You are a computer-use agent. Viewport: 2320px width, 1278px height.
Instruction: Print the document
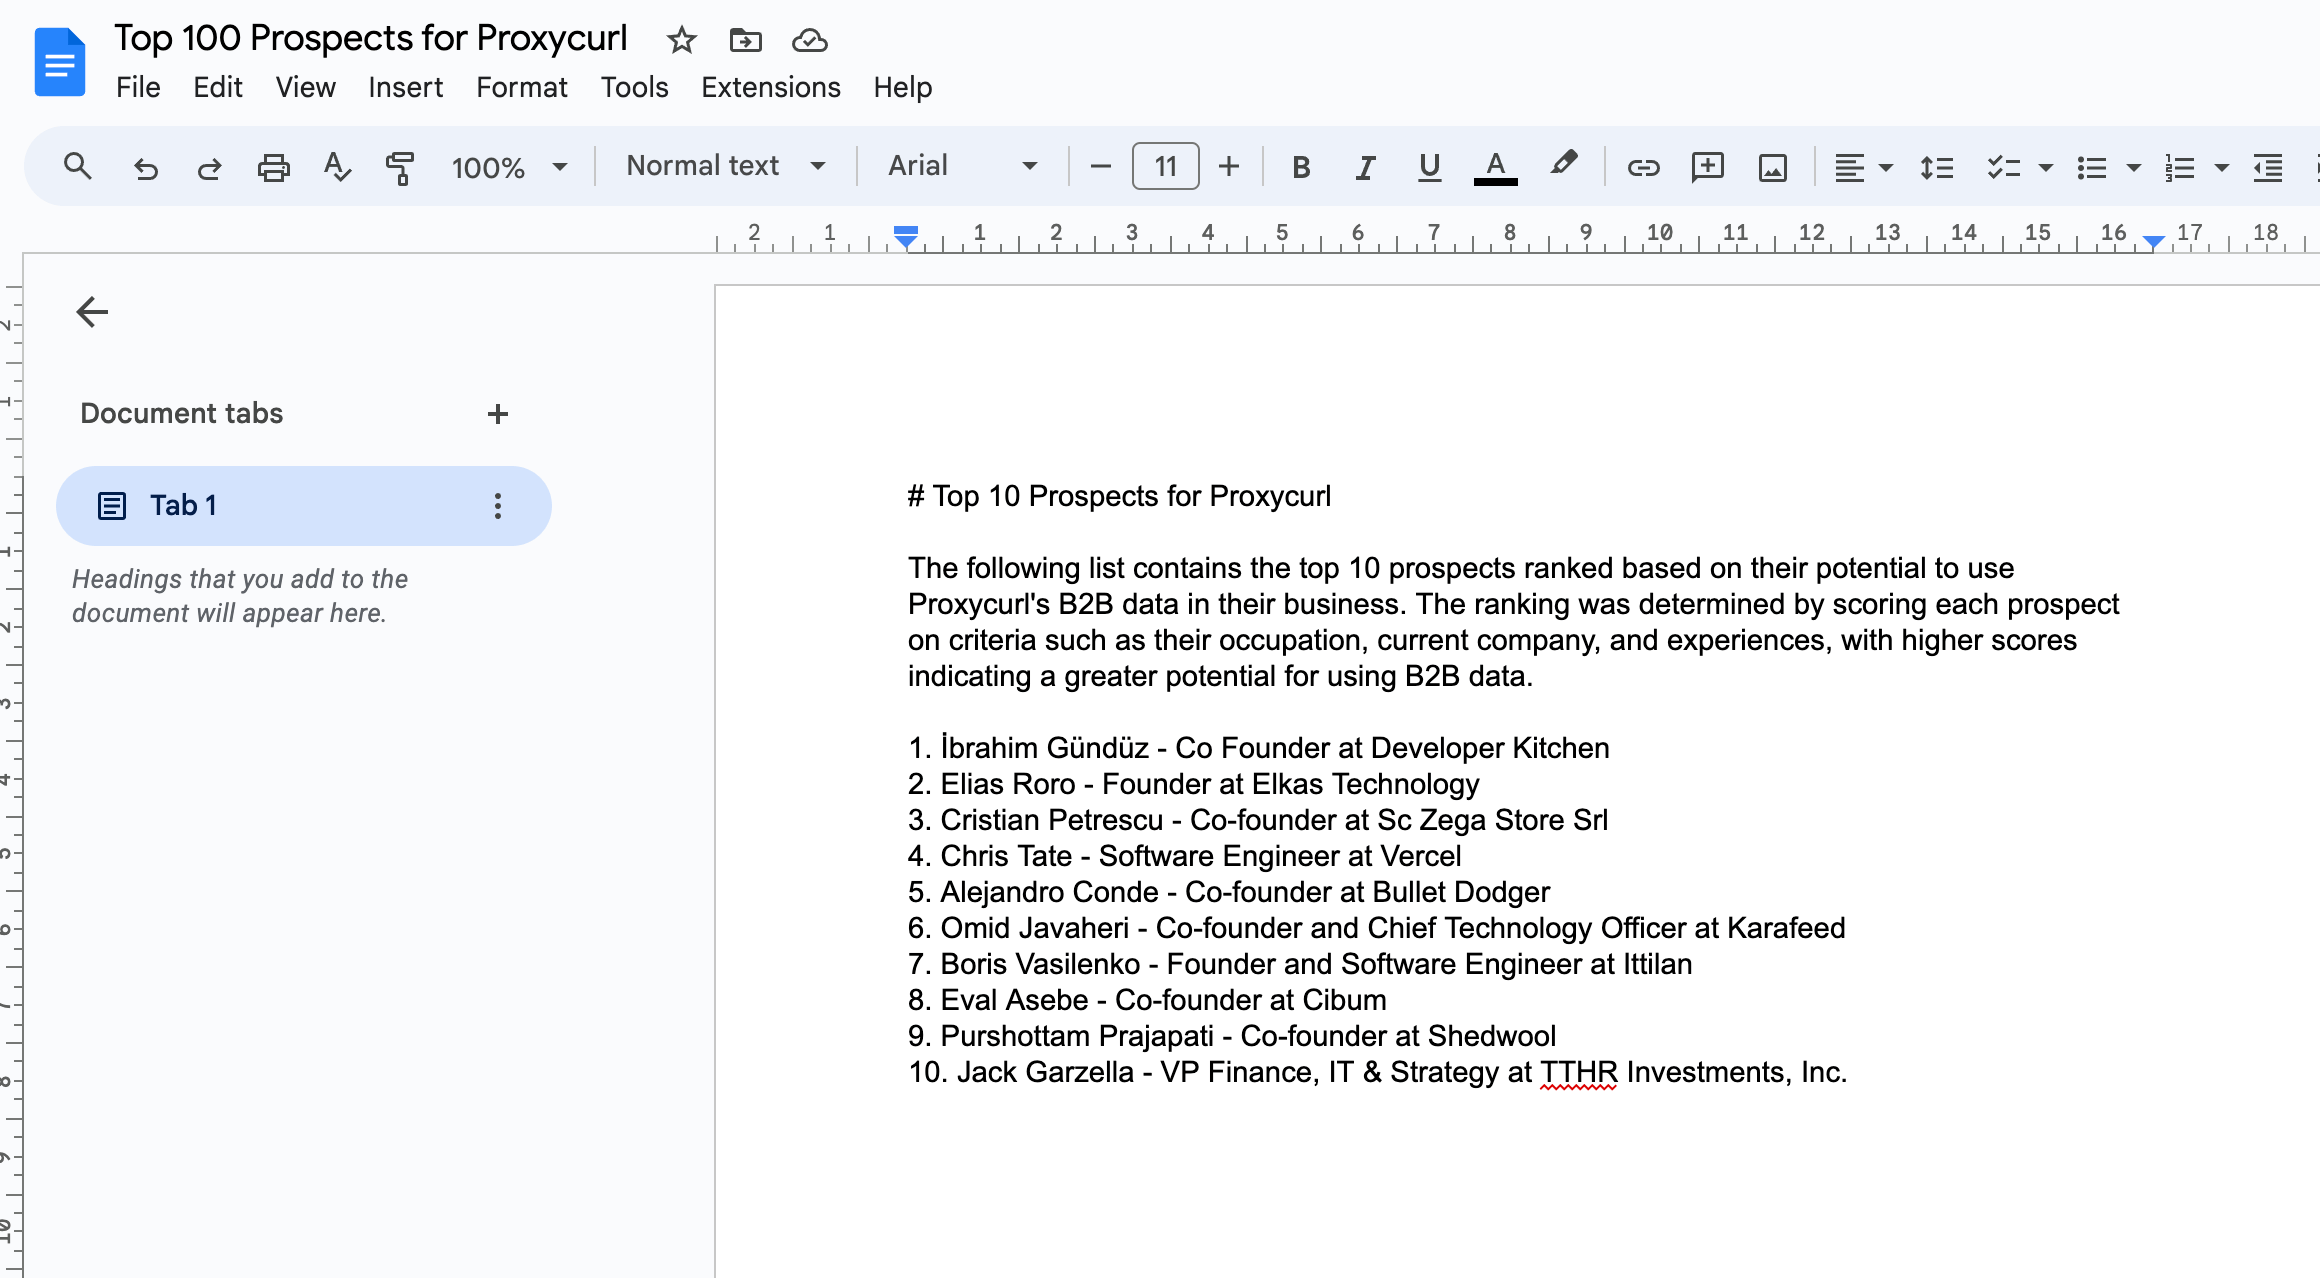pyautogui.click(x=273, y=167)
